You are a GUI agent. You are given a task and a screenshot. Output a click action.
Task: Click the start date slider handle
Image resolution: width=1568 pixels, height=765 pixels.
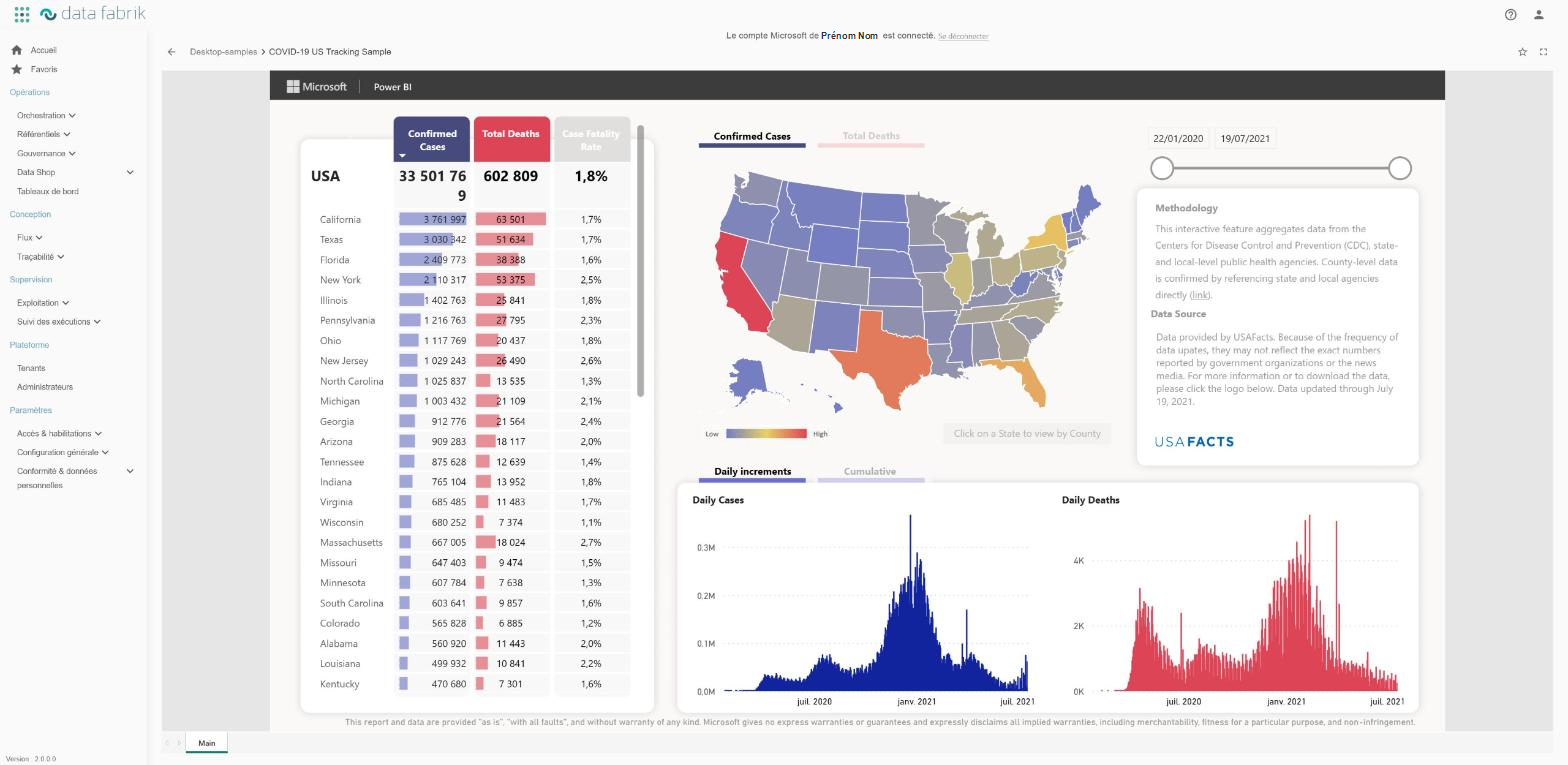pos(1162,168)
